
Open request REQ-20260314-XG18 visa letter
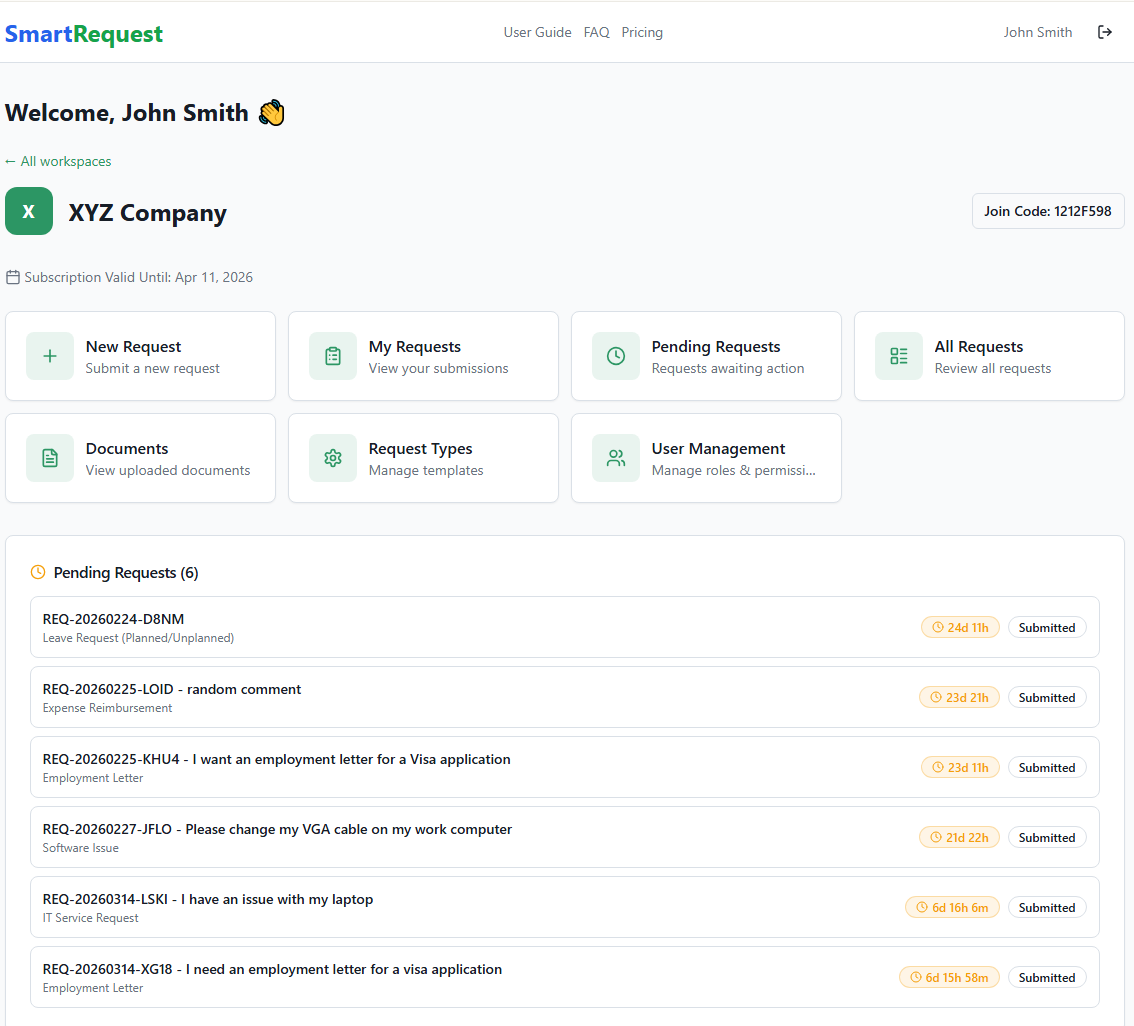click(564, 978)
